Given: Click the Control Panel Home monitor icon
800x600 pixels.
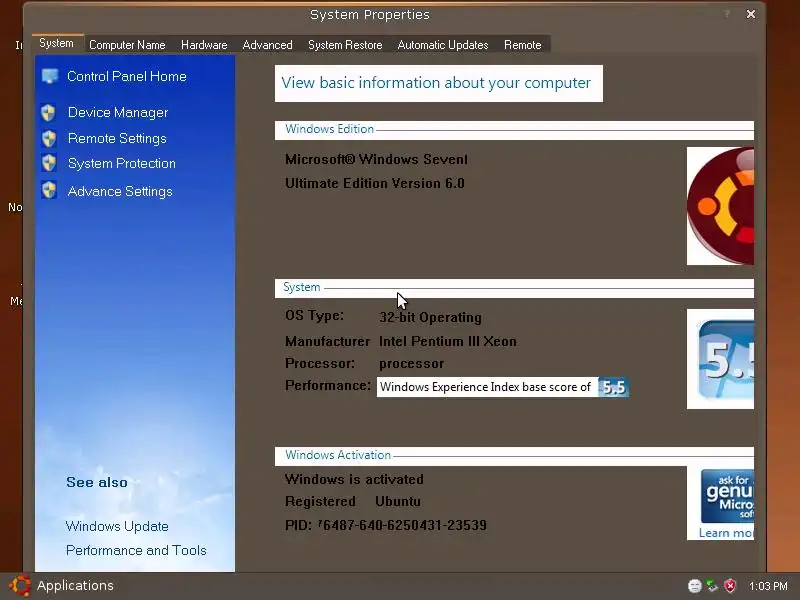Looking at the screenshot, I should (x=49, y=76).
